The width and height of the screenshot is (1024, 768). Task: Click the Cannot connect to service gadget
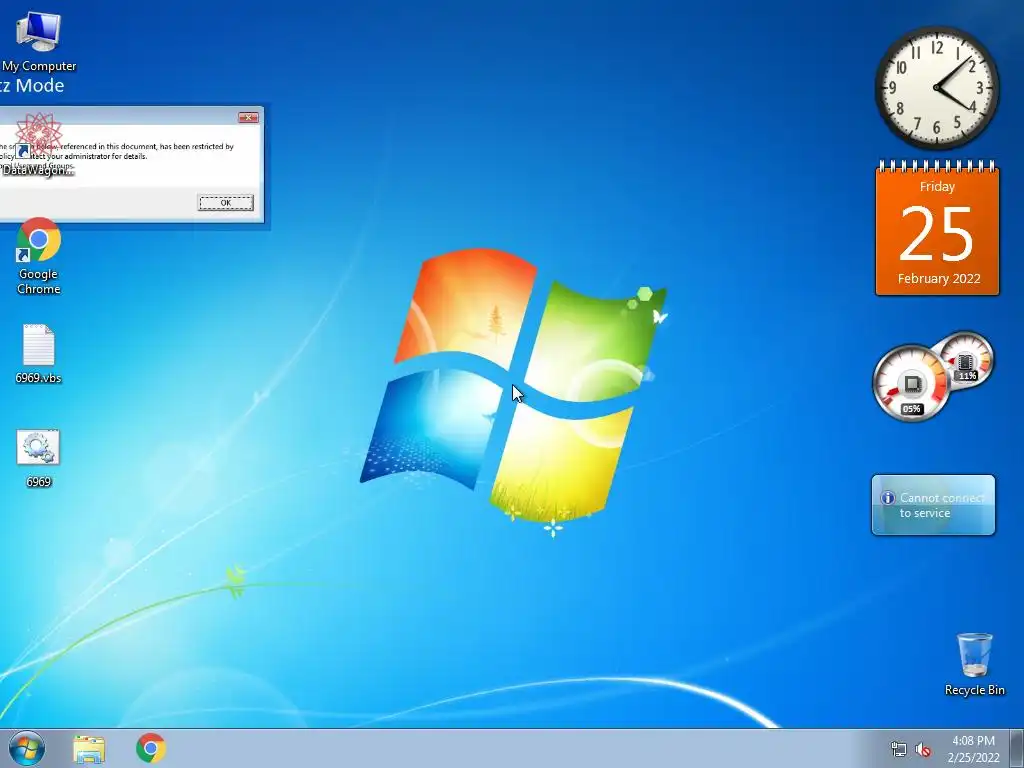click(933, 505)
